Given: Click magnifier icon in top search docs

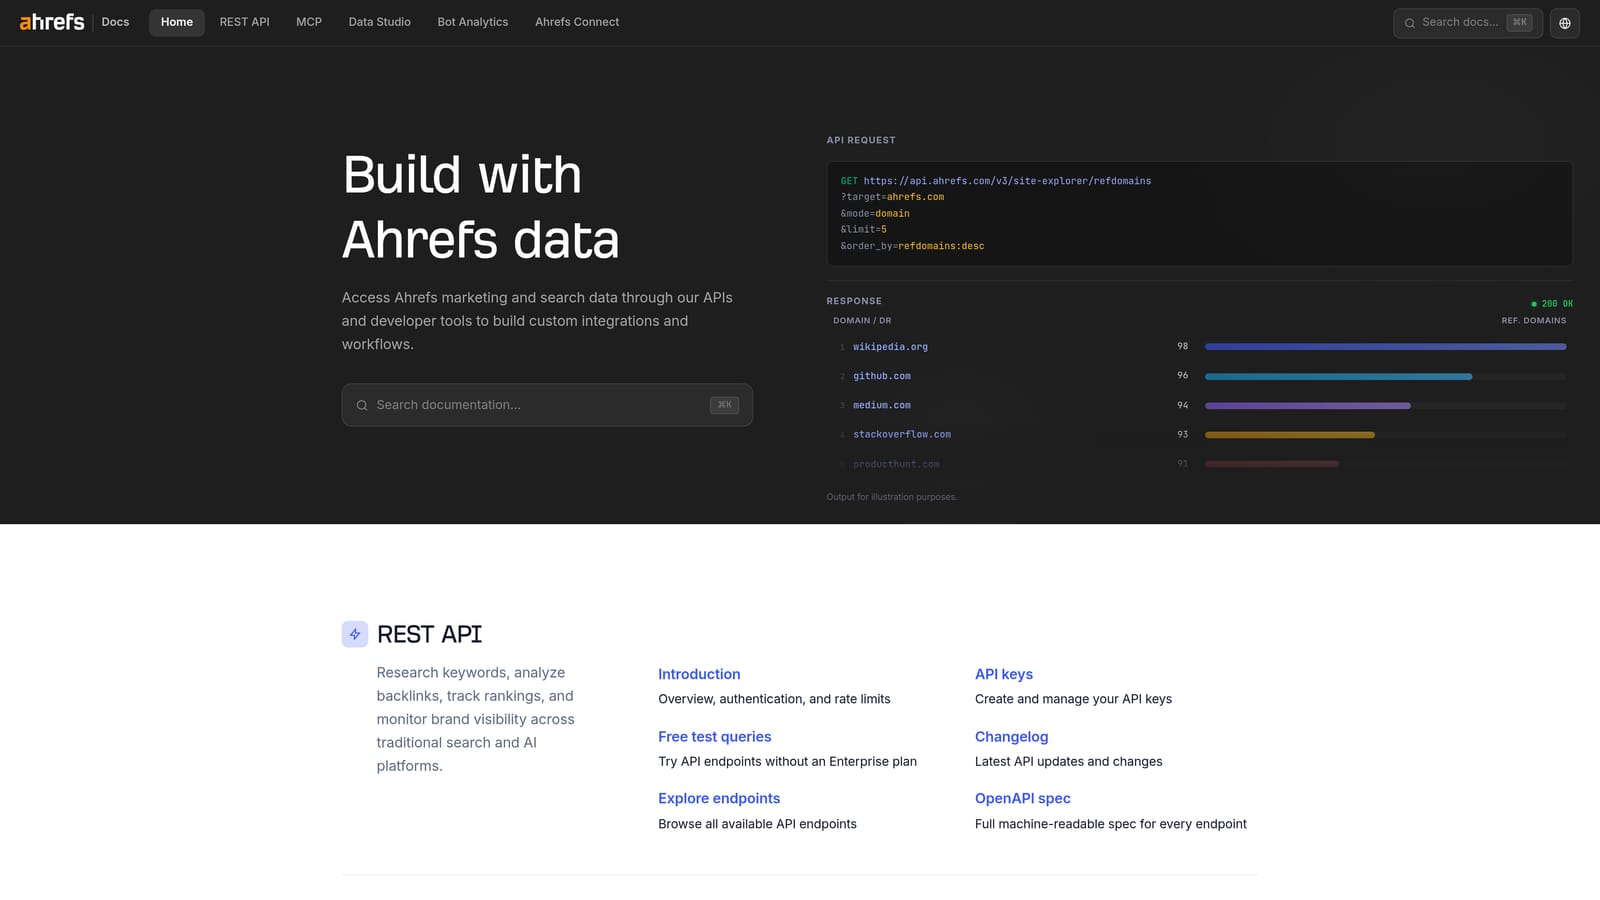Looking at the screenshot, I should click(x=1410, y=23).
